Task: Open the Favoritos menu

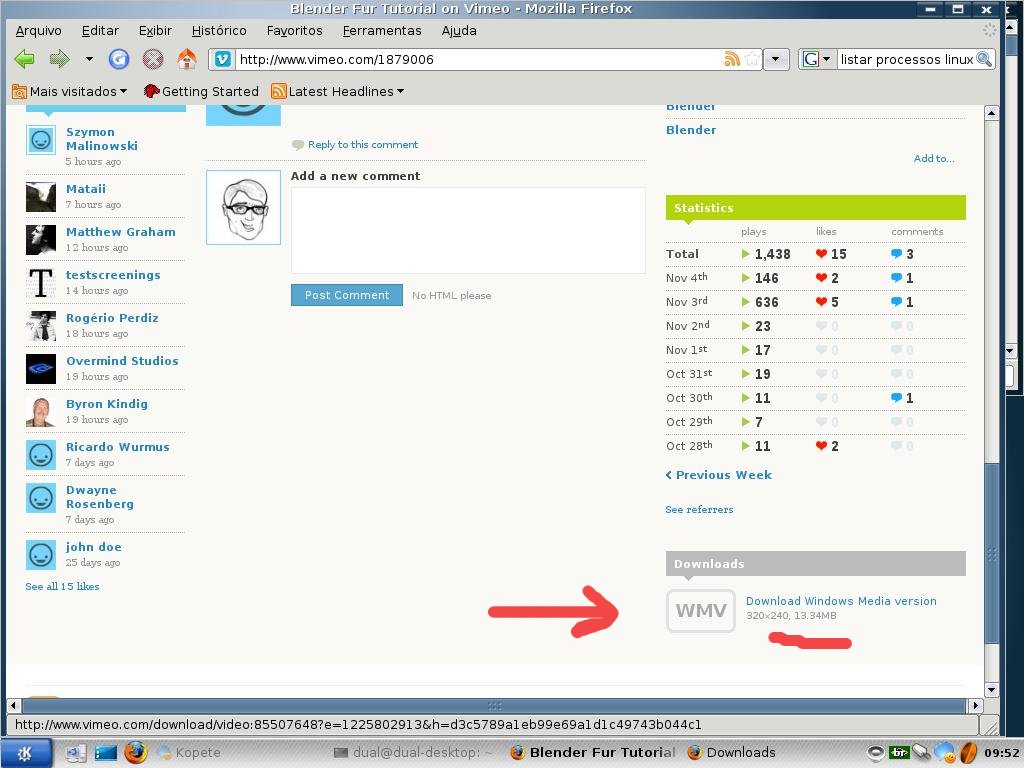Action: pos(295,31)
